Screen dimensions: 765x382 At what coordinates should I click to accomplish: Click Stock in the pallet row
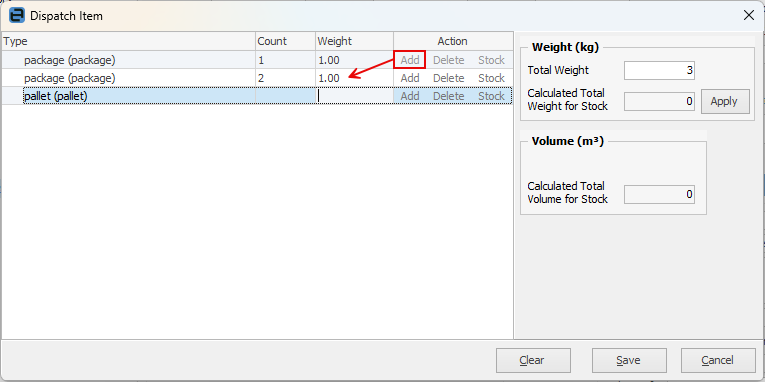pyautogui.click(x=491, y=96)
